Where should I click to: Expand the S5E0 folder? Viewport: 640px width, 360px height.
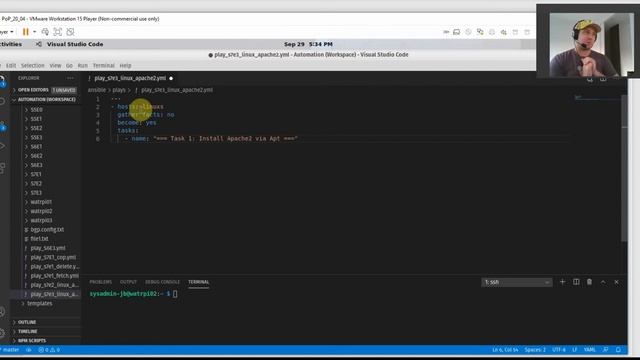point(36,110)
